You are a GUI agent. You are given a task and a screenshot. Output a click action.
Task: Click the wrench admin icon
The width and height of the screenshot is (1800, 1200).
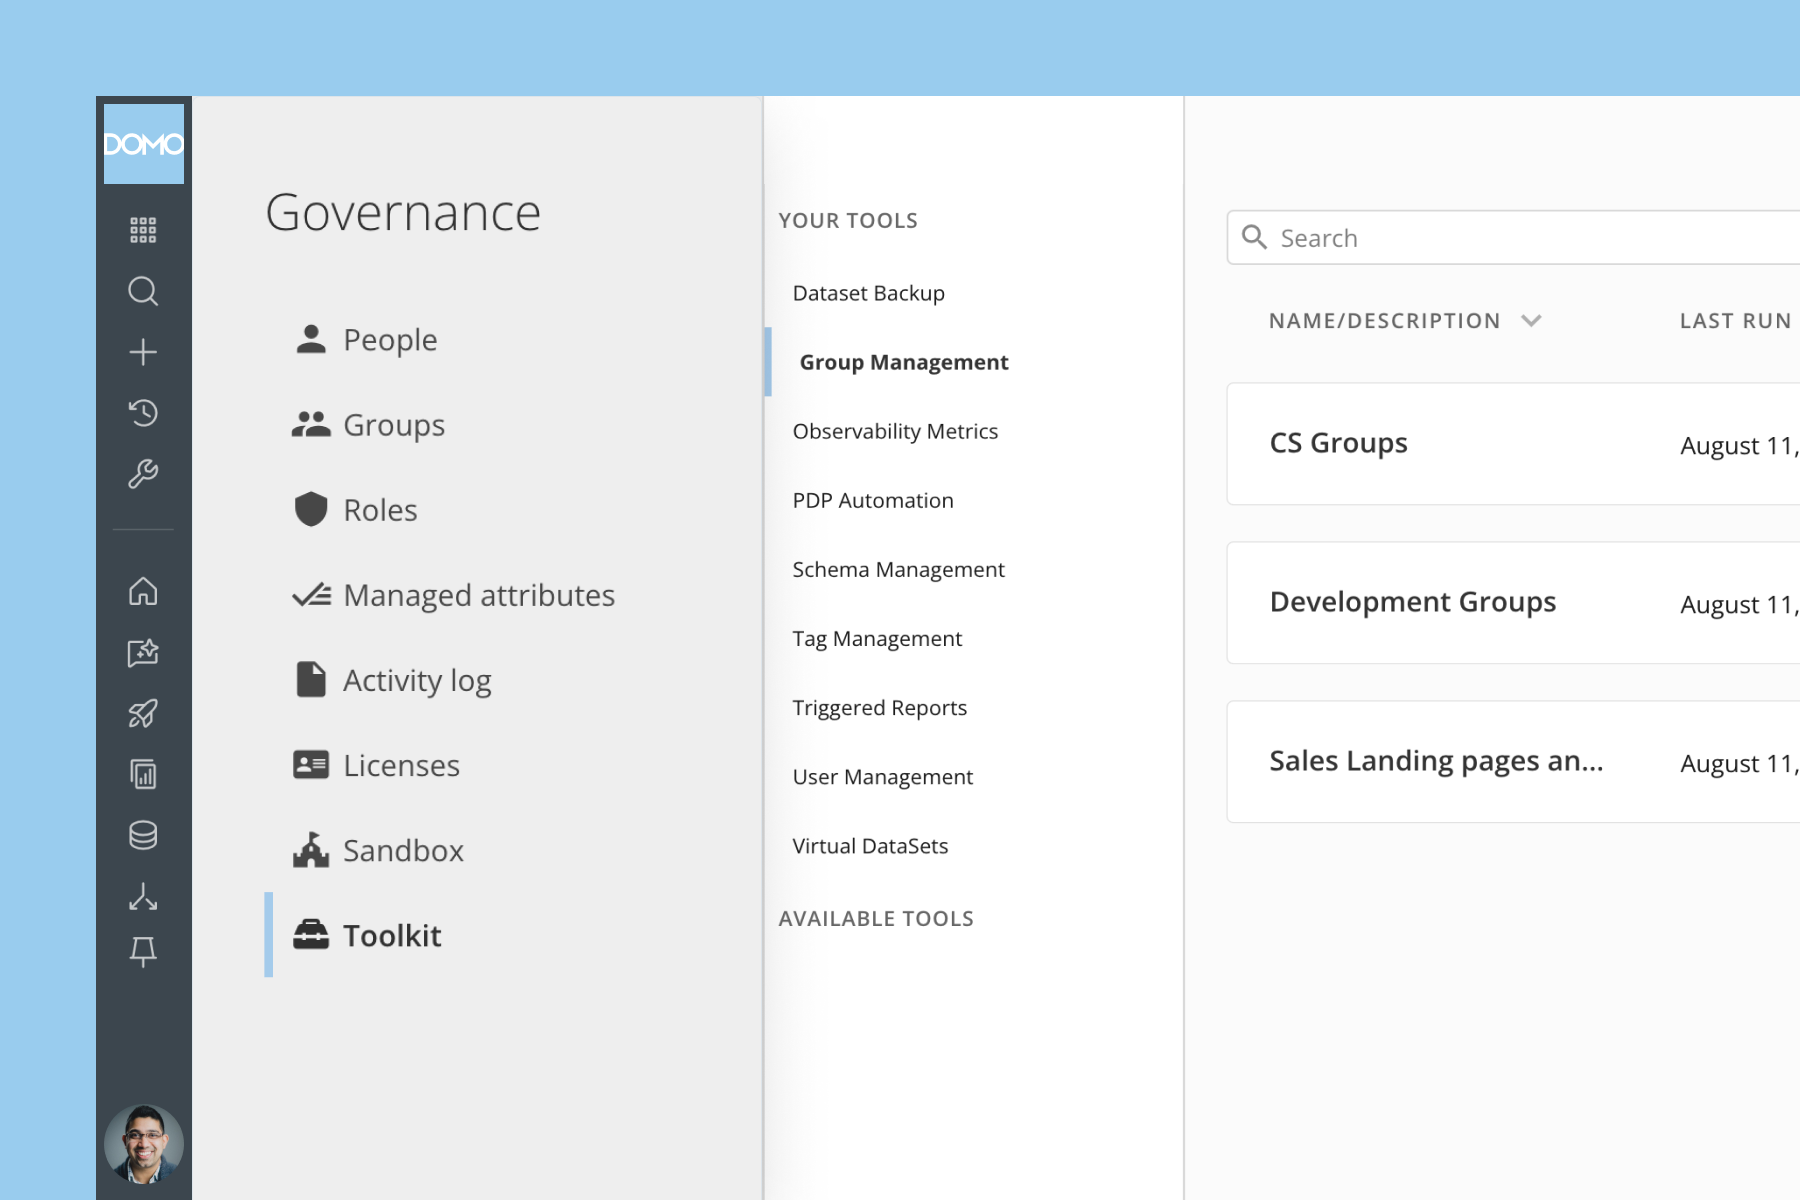[143, 474]
